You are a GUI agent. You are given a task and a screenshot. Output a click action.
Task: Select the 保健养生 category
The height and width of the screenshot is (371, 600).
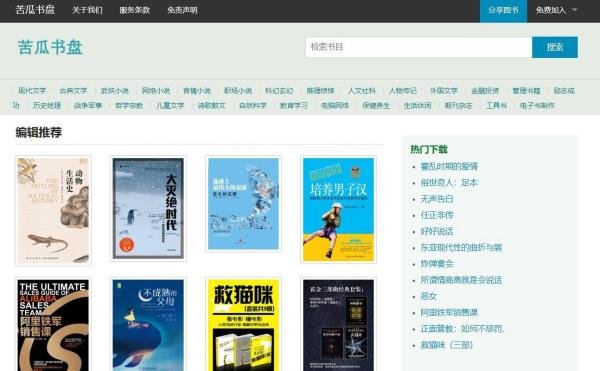pos(376,105)
